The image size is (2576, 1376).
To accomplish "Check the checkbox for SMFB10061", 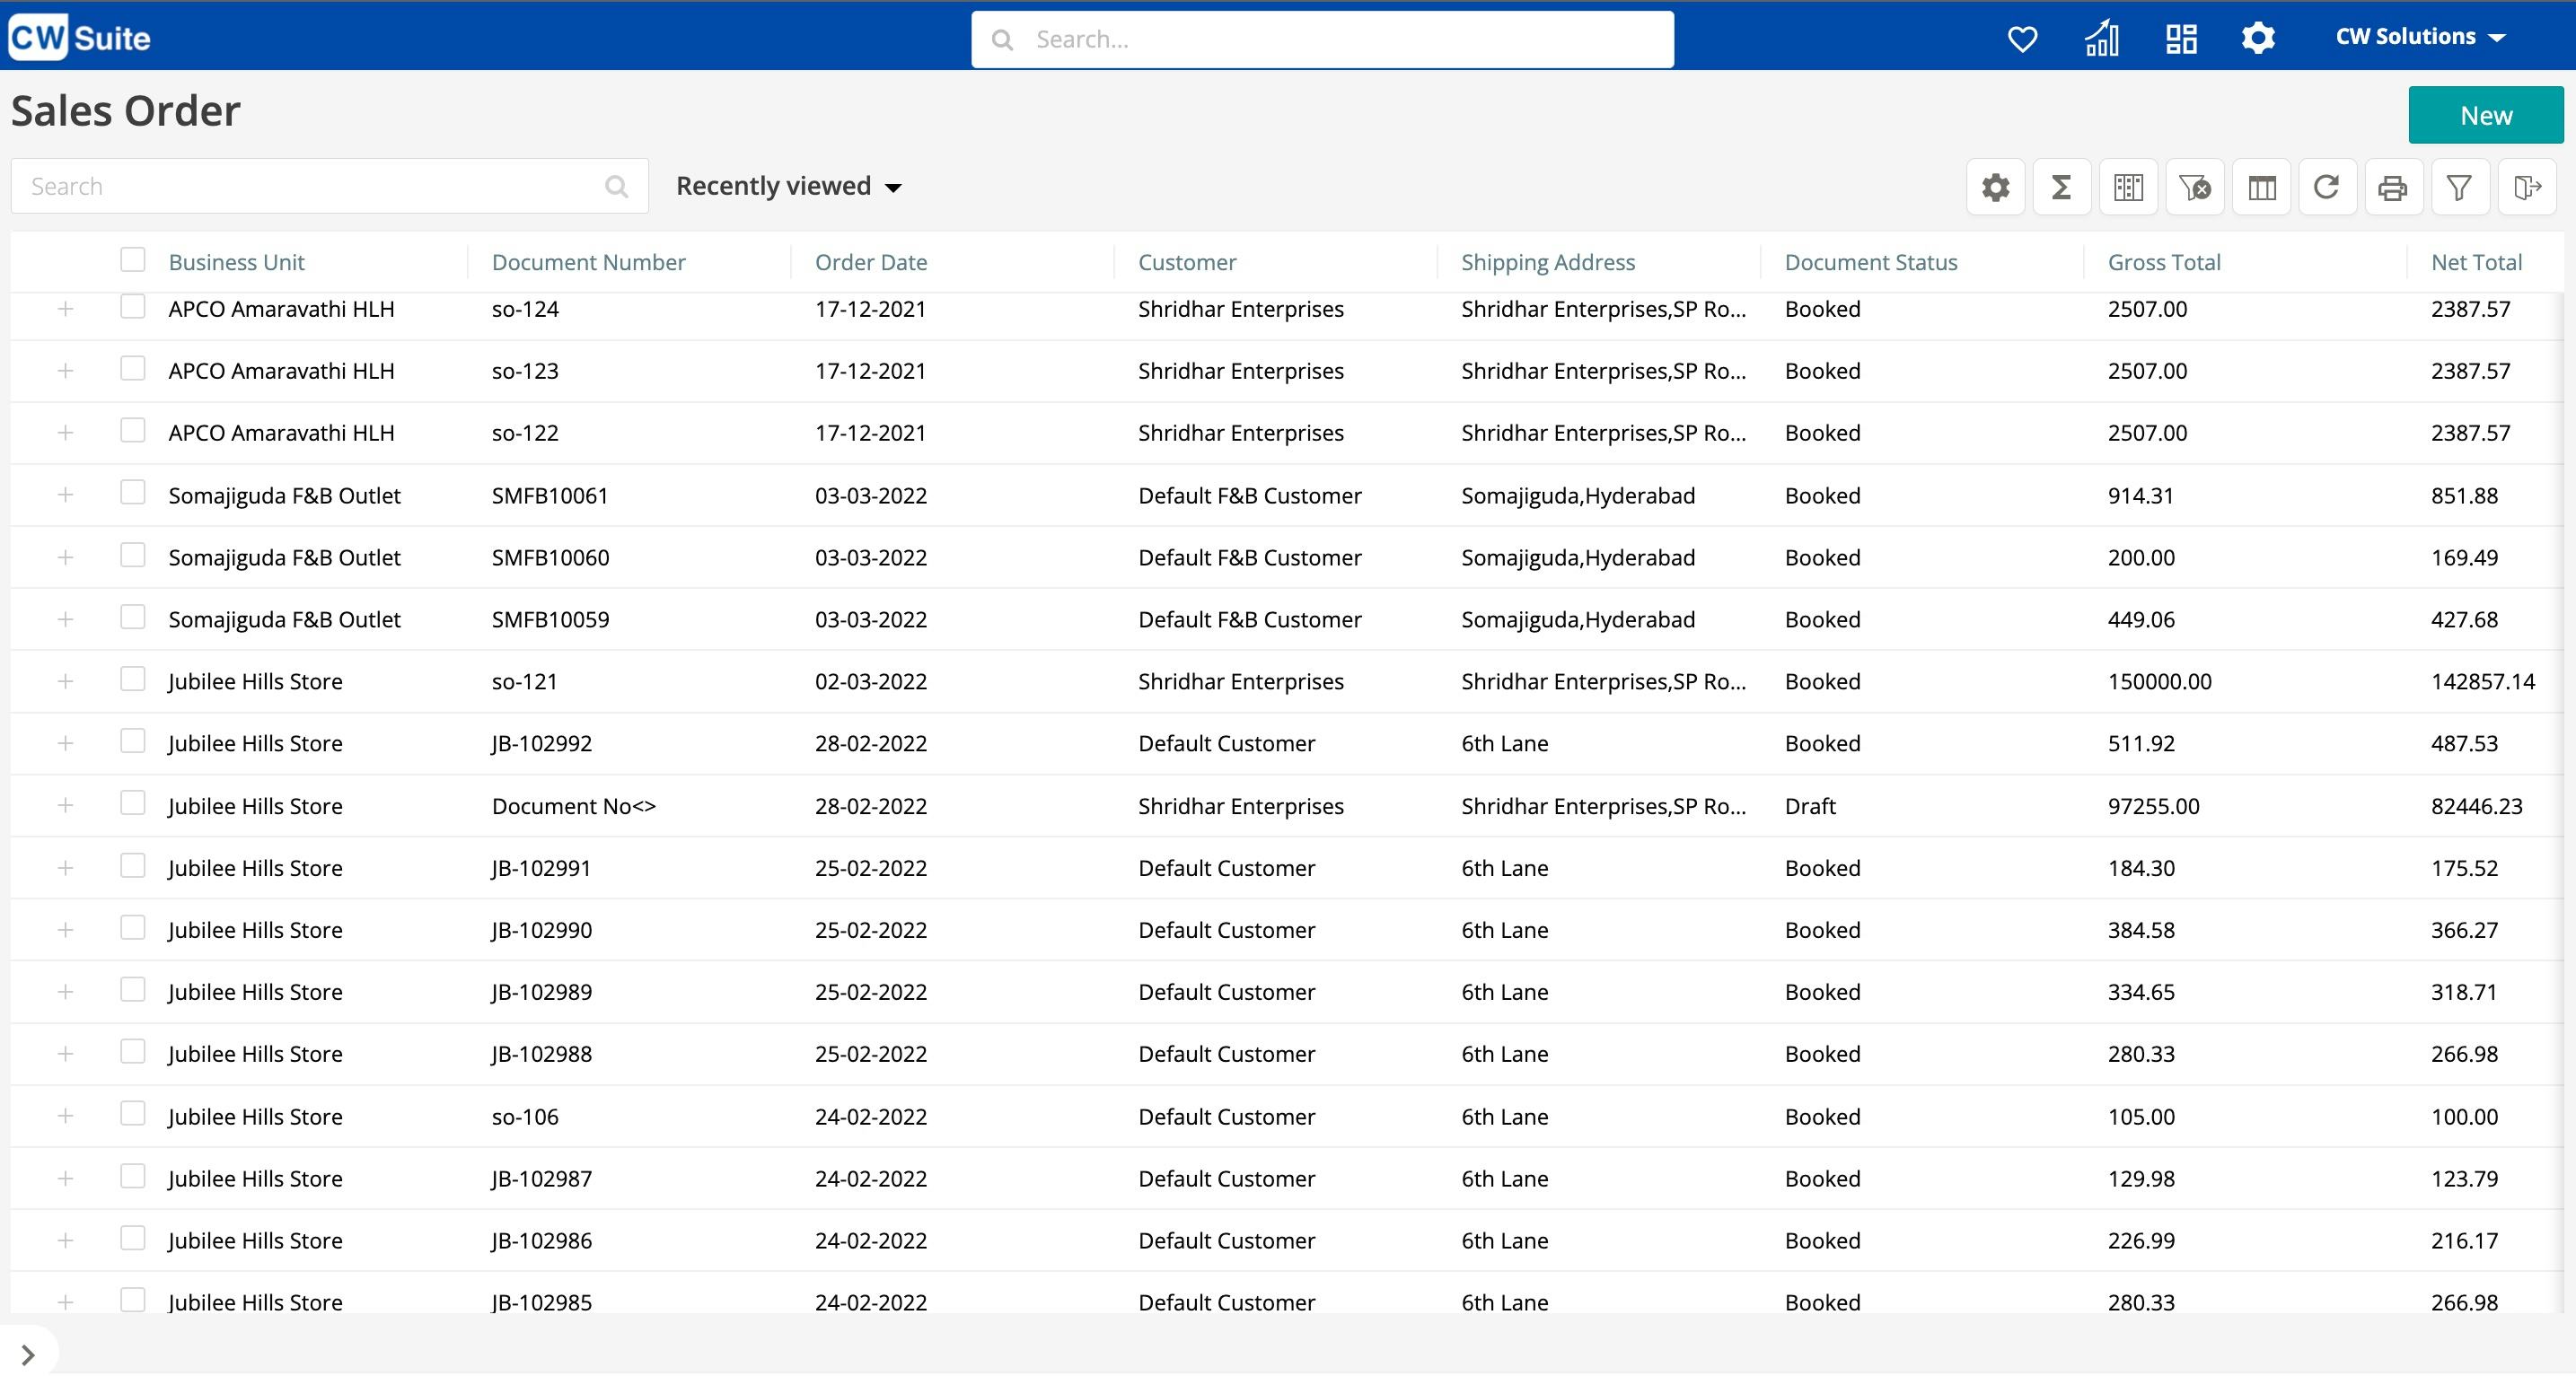I will 133,494.
